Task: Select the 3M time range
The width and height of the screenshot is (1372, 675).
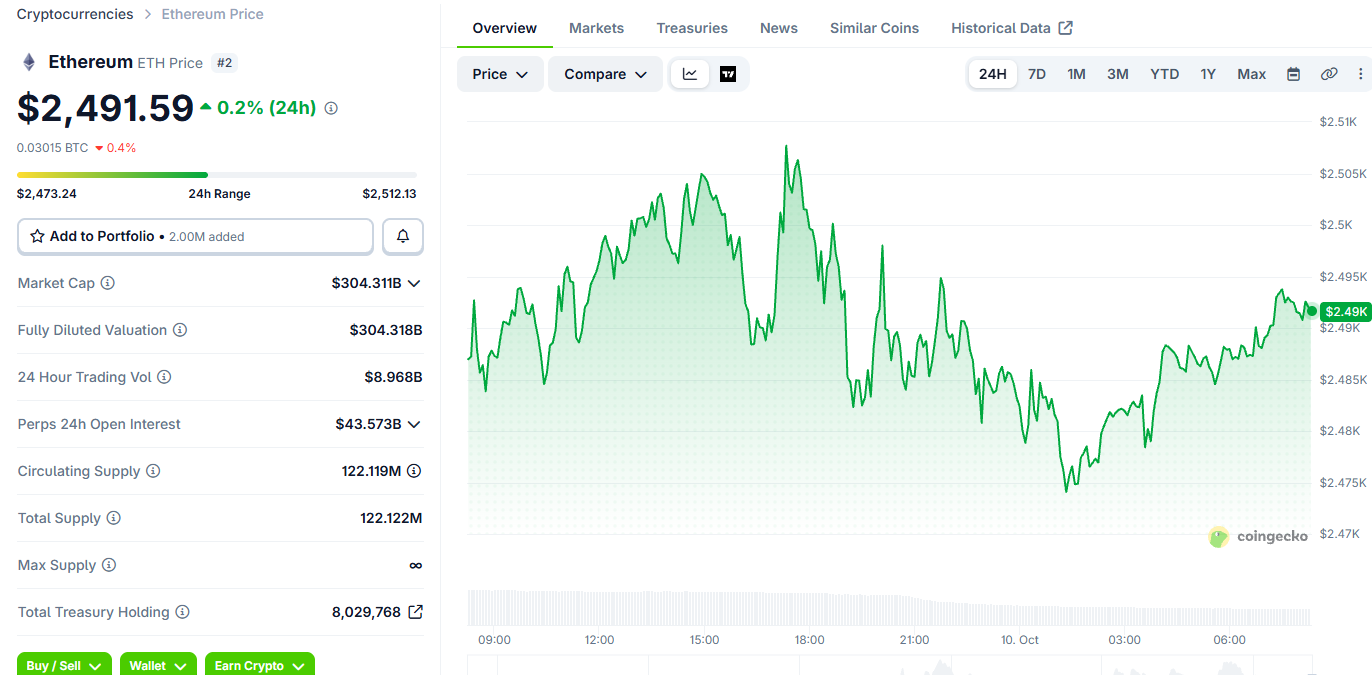Action: 1118,74
